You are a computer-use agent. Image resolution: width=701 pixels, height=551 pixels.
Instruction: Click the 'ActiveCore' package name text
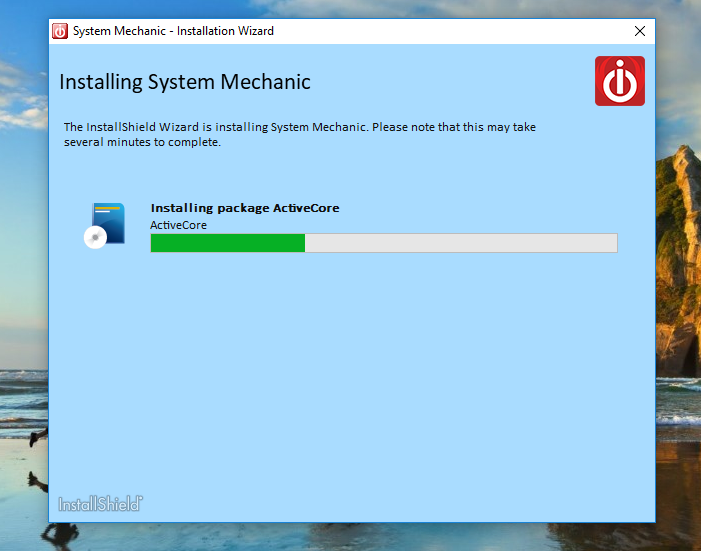click(x=178, y=225)
